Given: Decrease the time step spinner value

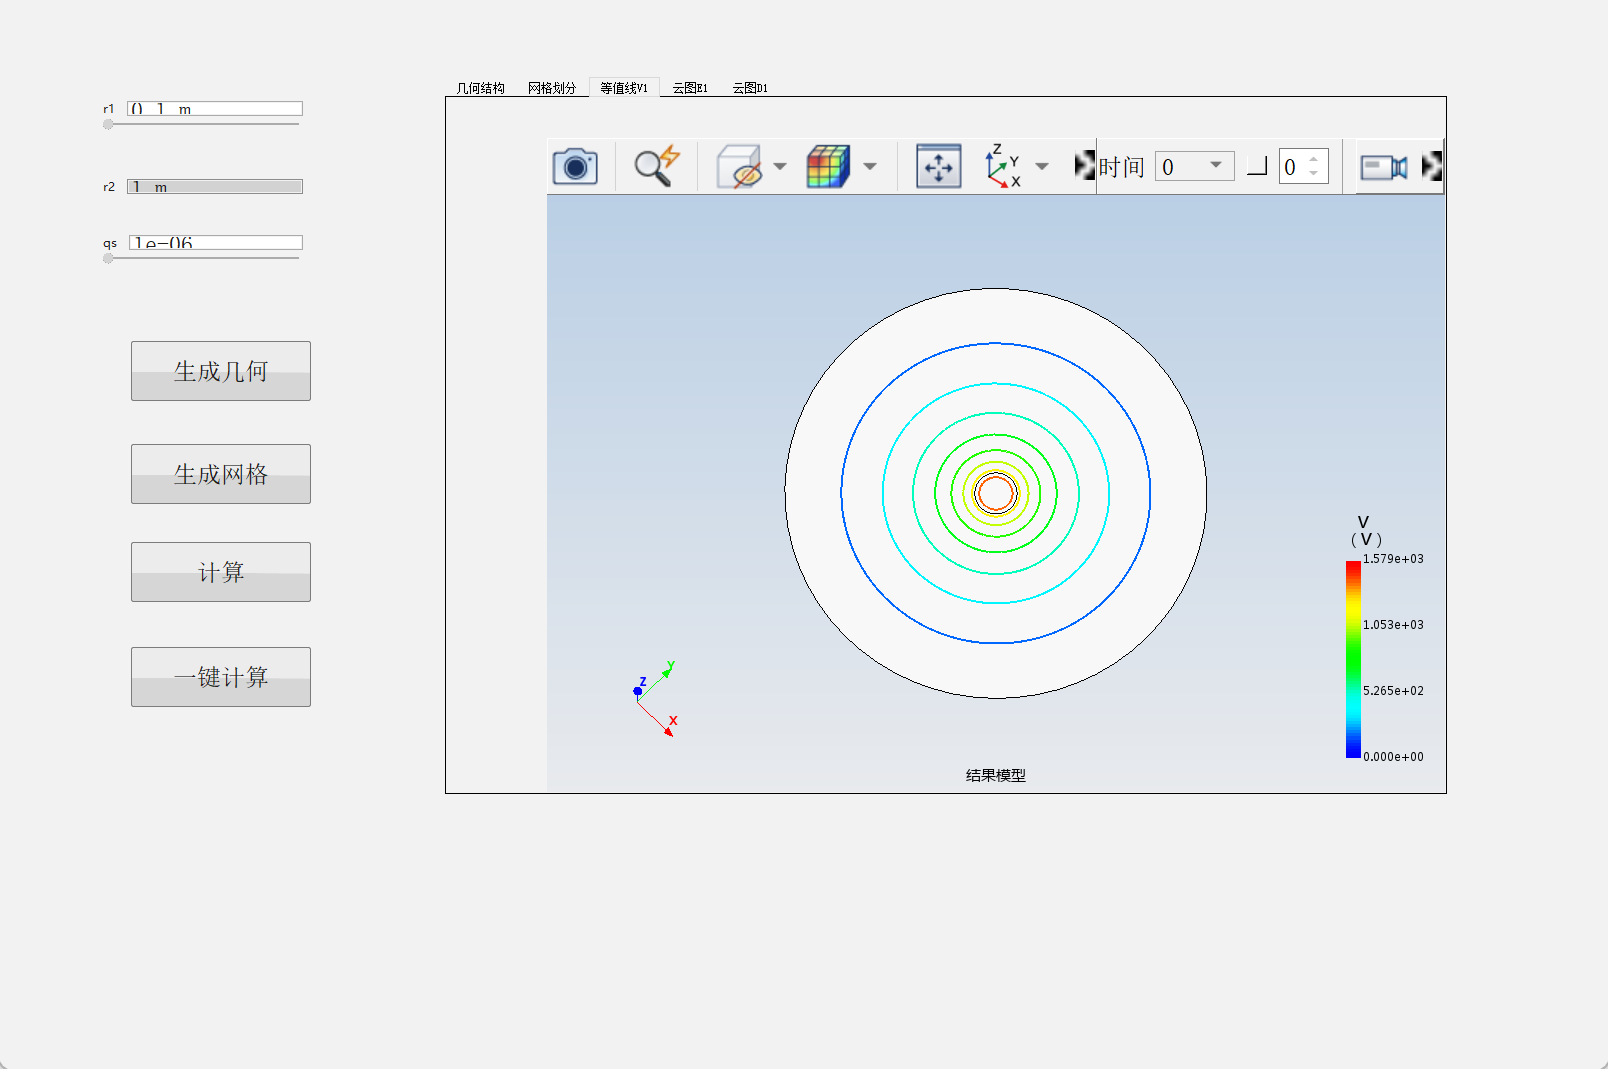Looking at the screenshot, I should pos(1314,174).
